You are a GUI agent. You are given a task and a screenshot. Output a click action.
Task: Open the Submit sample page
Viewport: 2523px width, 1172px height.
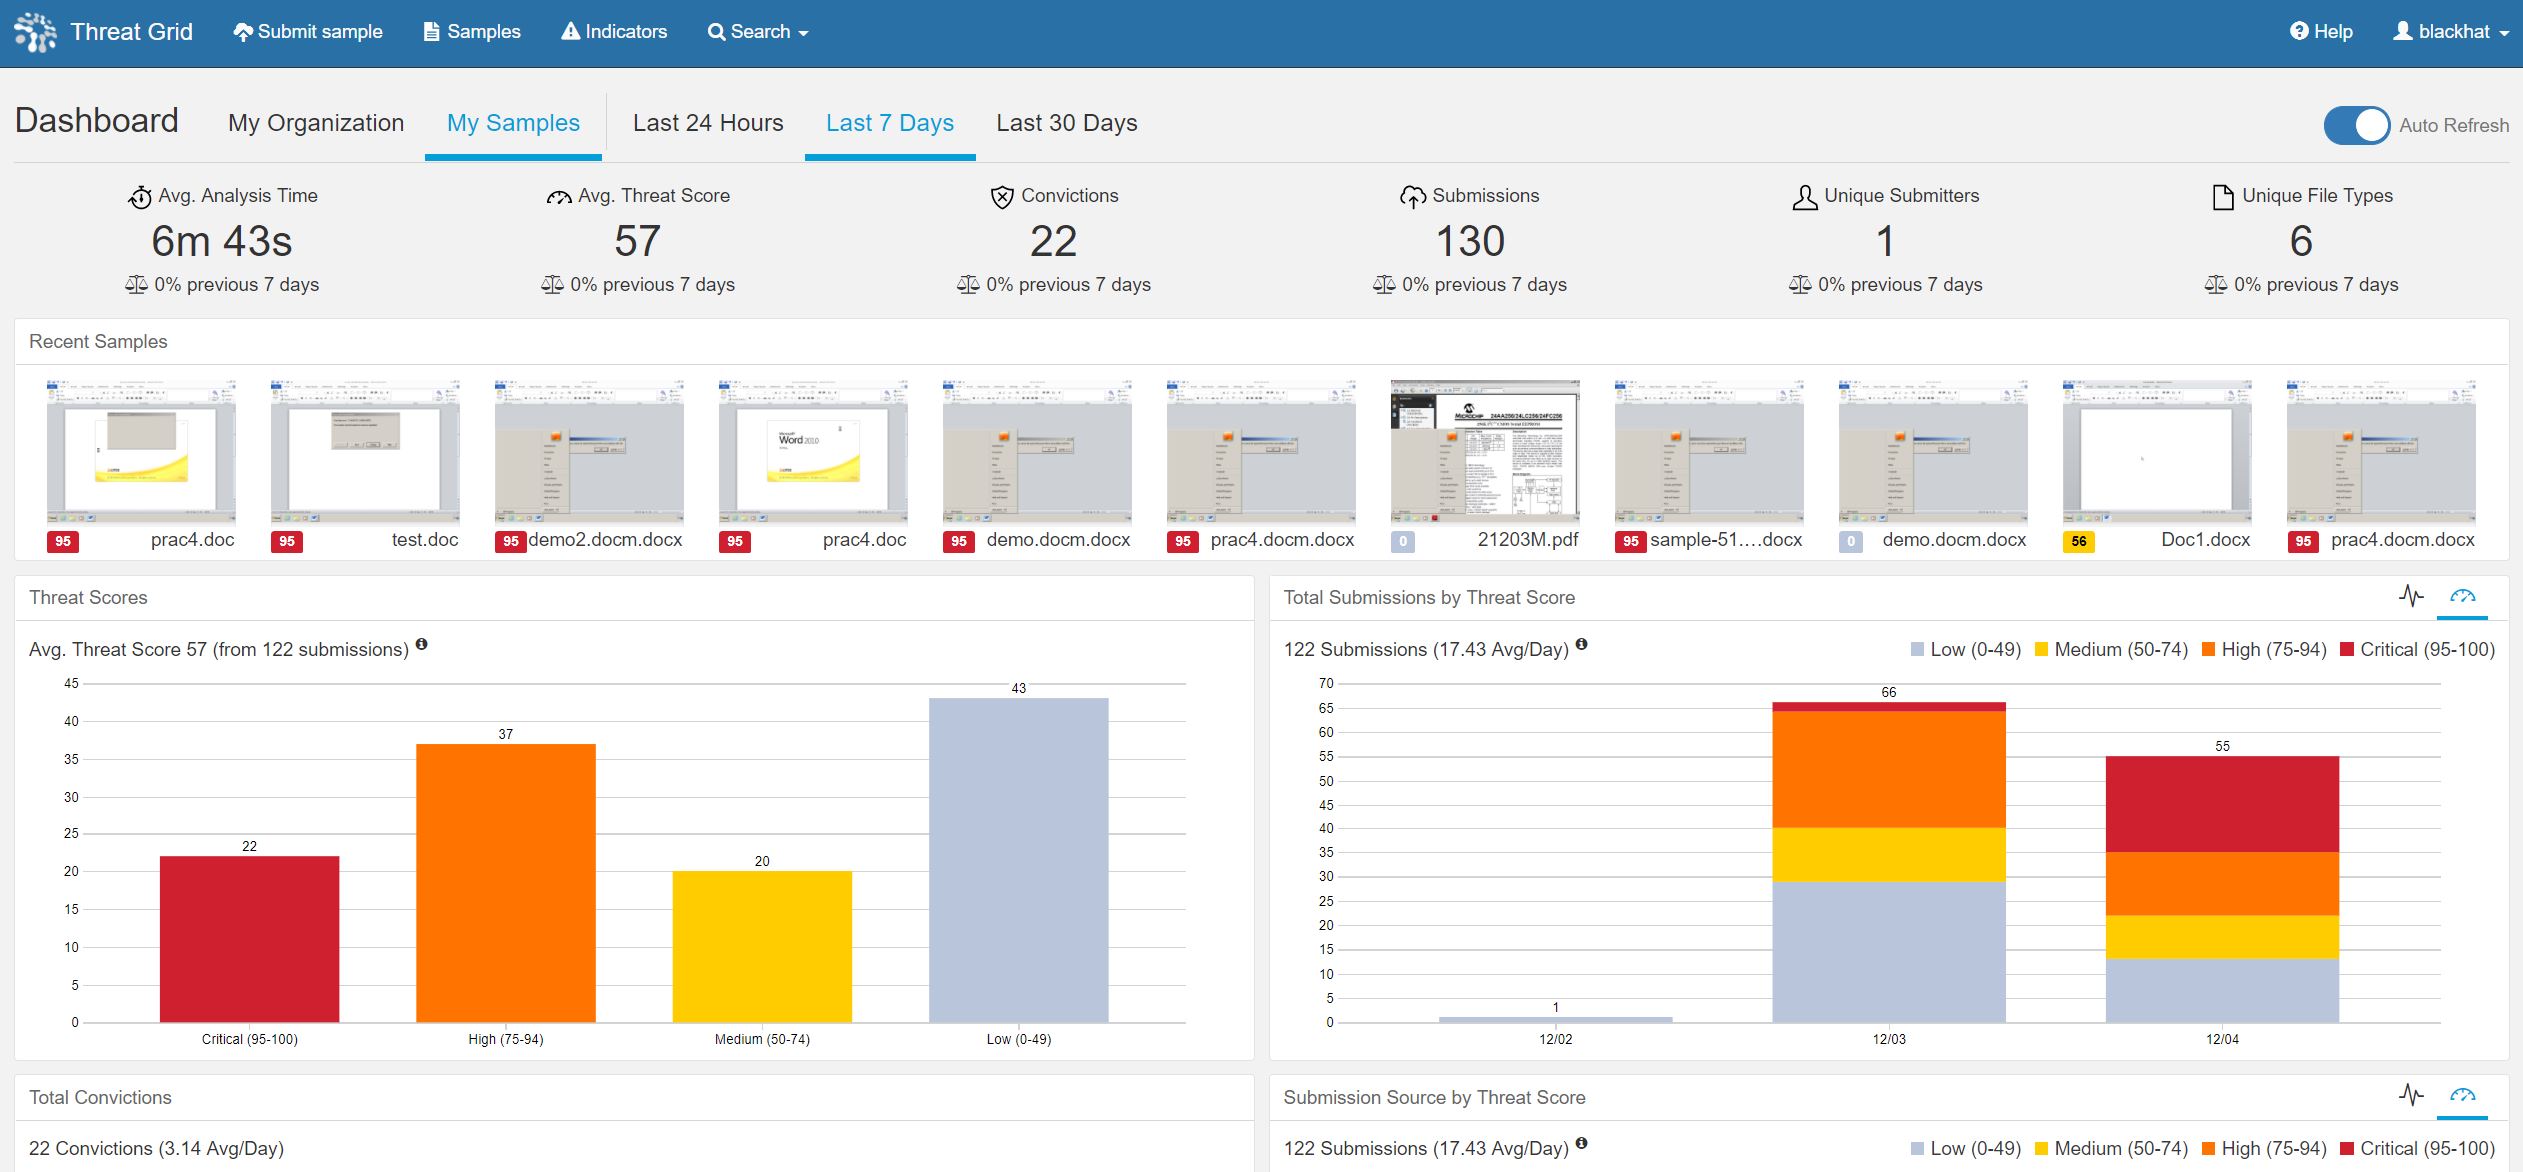coord(308,32)
